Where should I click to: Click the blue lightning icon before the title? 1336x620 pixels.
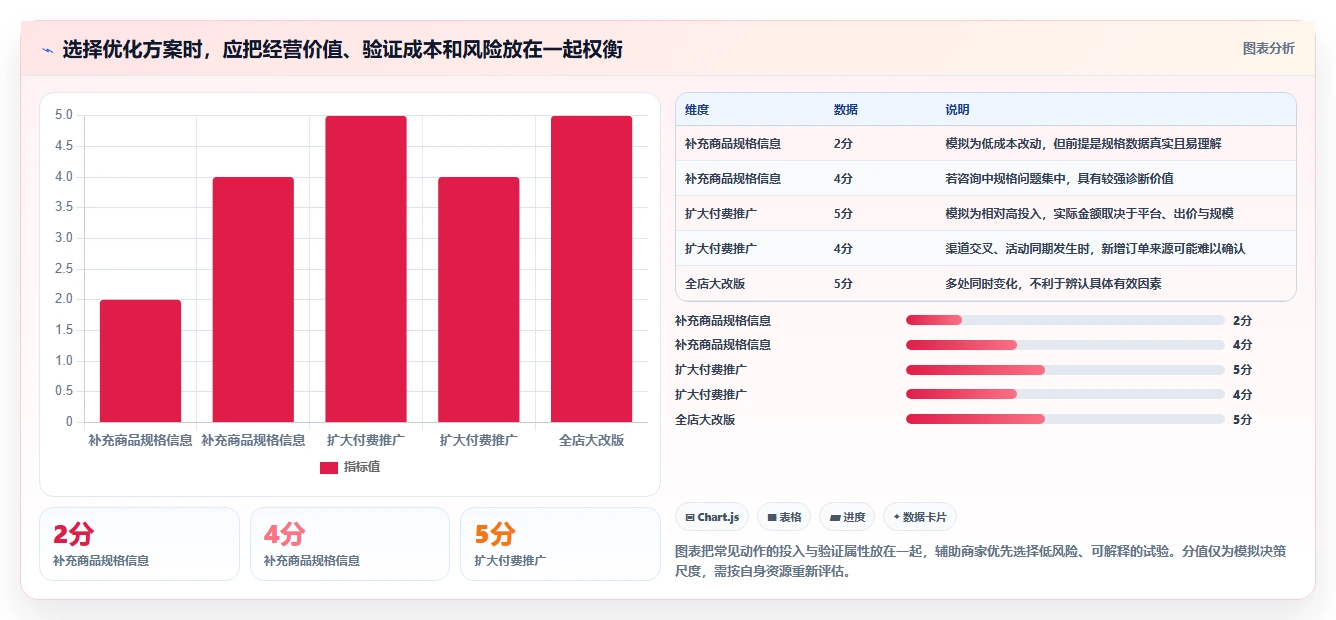[x=47, y=50]
